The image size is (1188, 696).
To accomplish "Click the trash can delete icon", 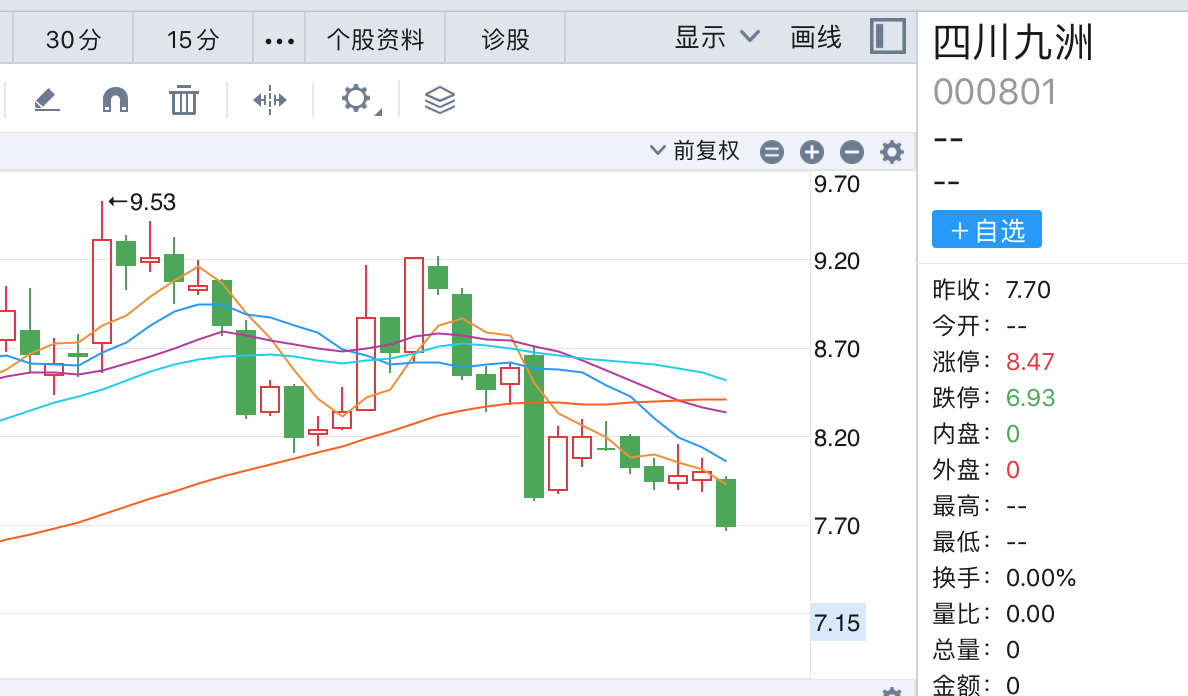I will pos(184,99).
